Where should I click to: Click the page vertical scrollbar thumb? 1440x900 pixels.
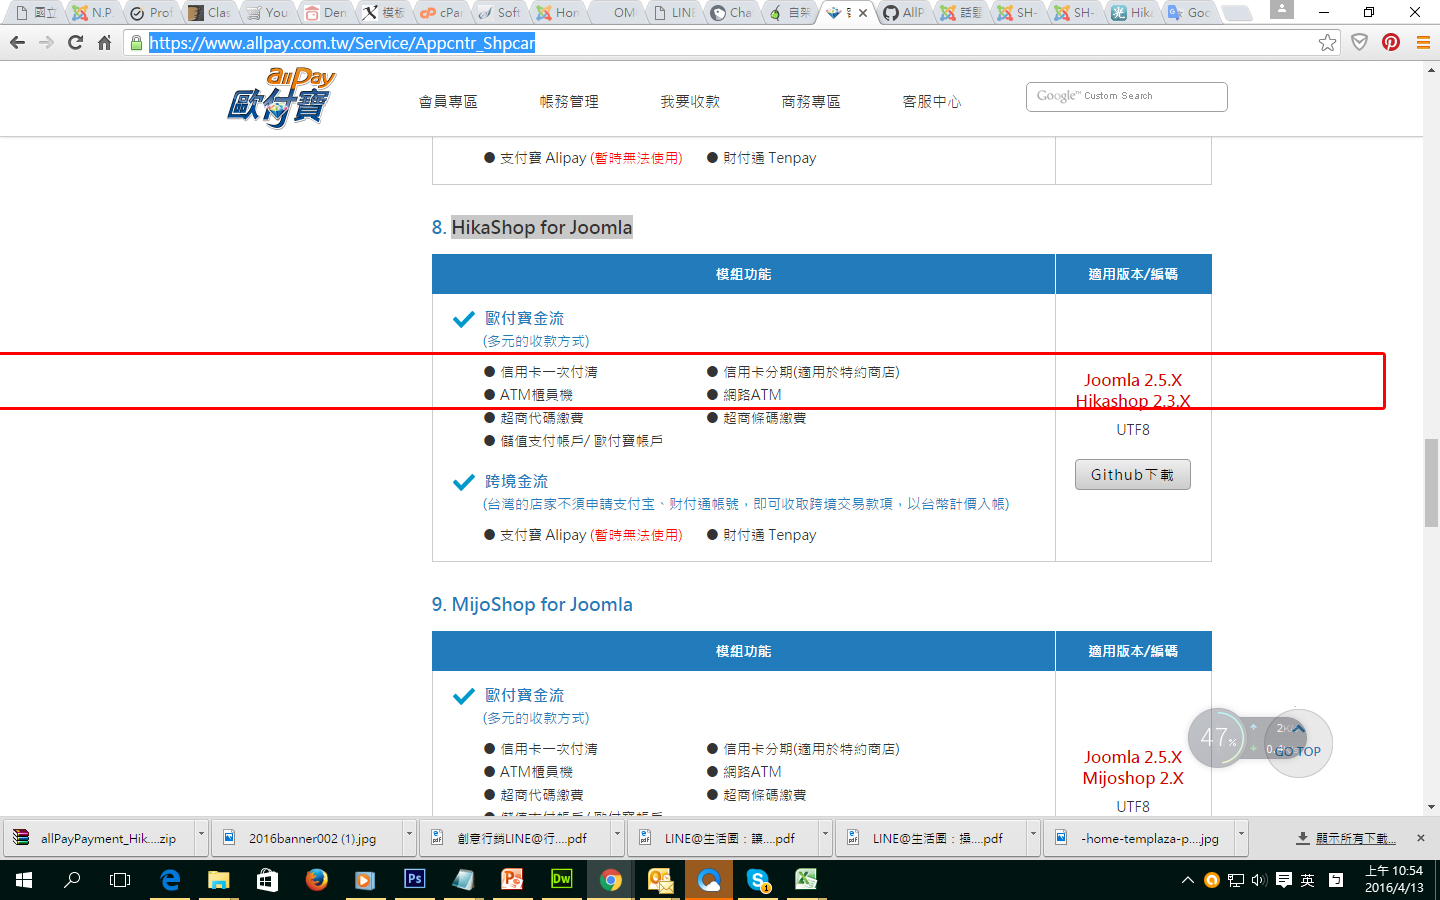tap(1432, 483)
